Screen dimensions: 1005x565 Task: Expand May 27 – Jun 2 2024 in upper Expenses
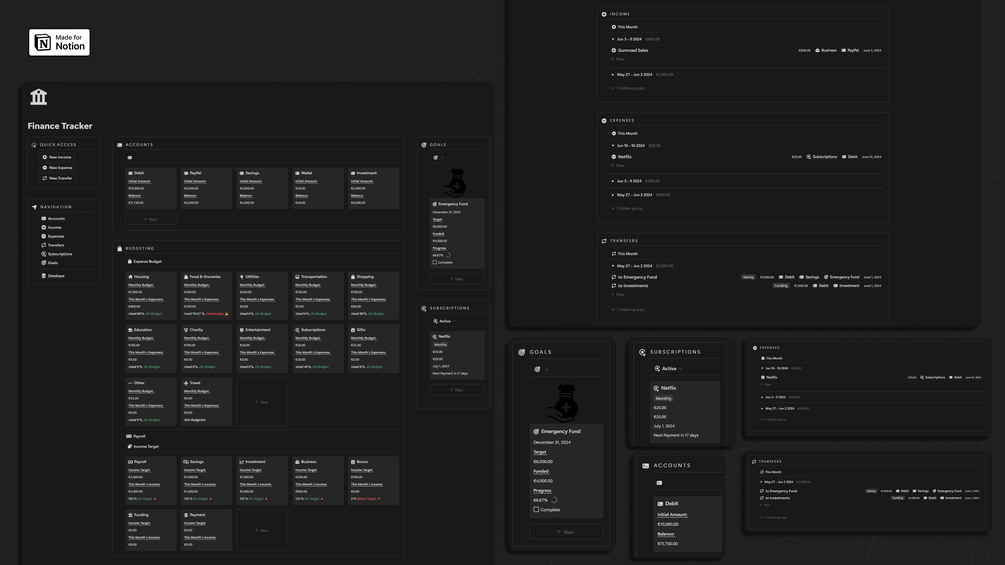click(x=613, y=195)
